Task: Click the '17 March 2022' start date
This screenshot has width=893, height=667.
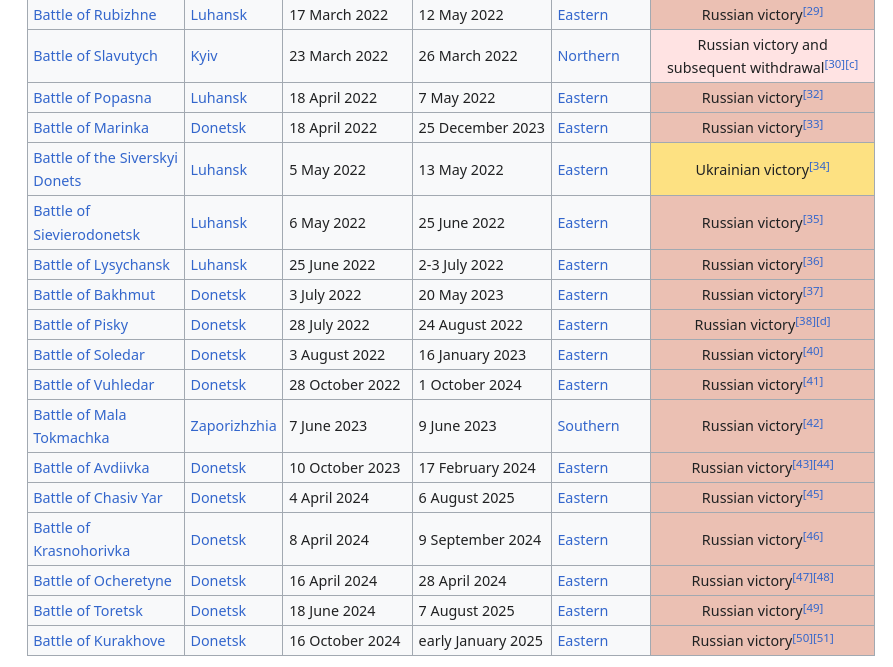Action: pos(338,15)
